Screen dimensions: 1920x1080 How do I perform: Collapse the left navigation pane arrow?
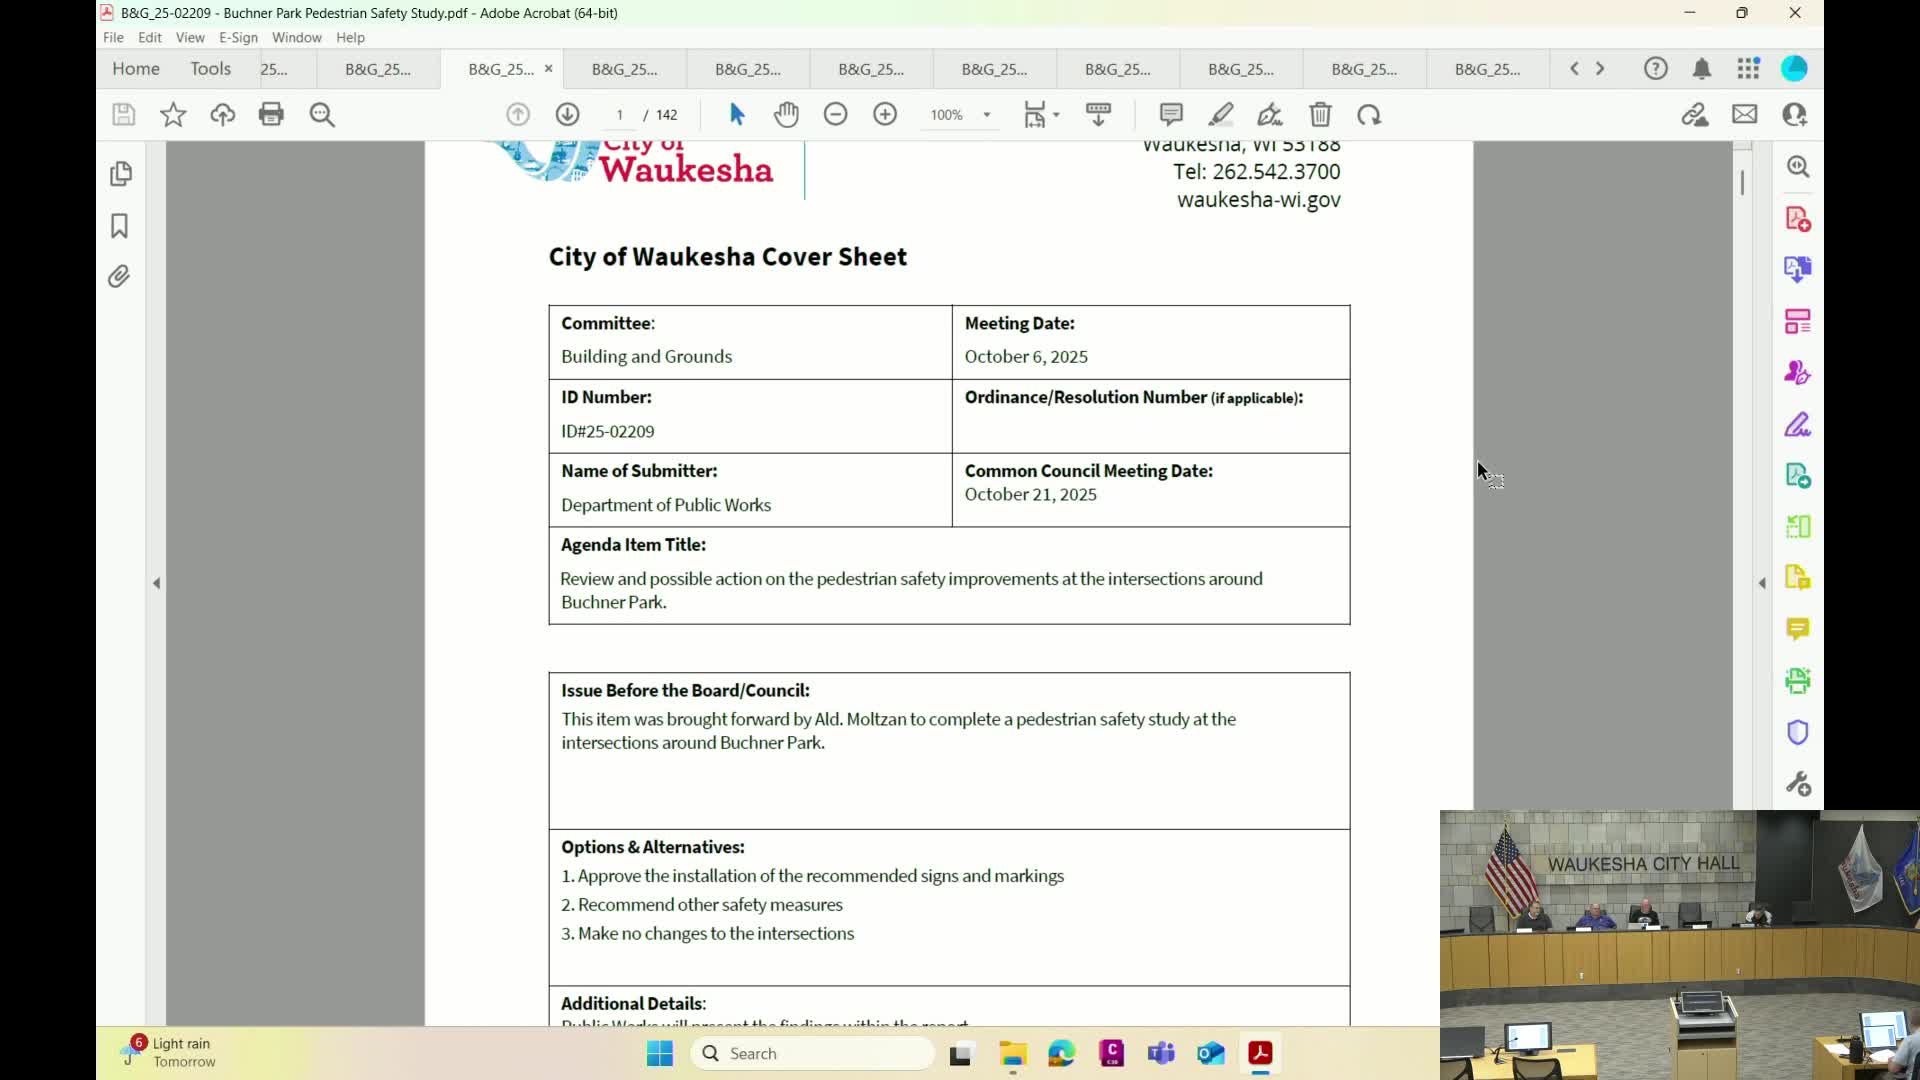tap(156, 583)
